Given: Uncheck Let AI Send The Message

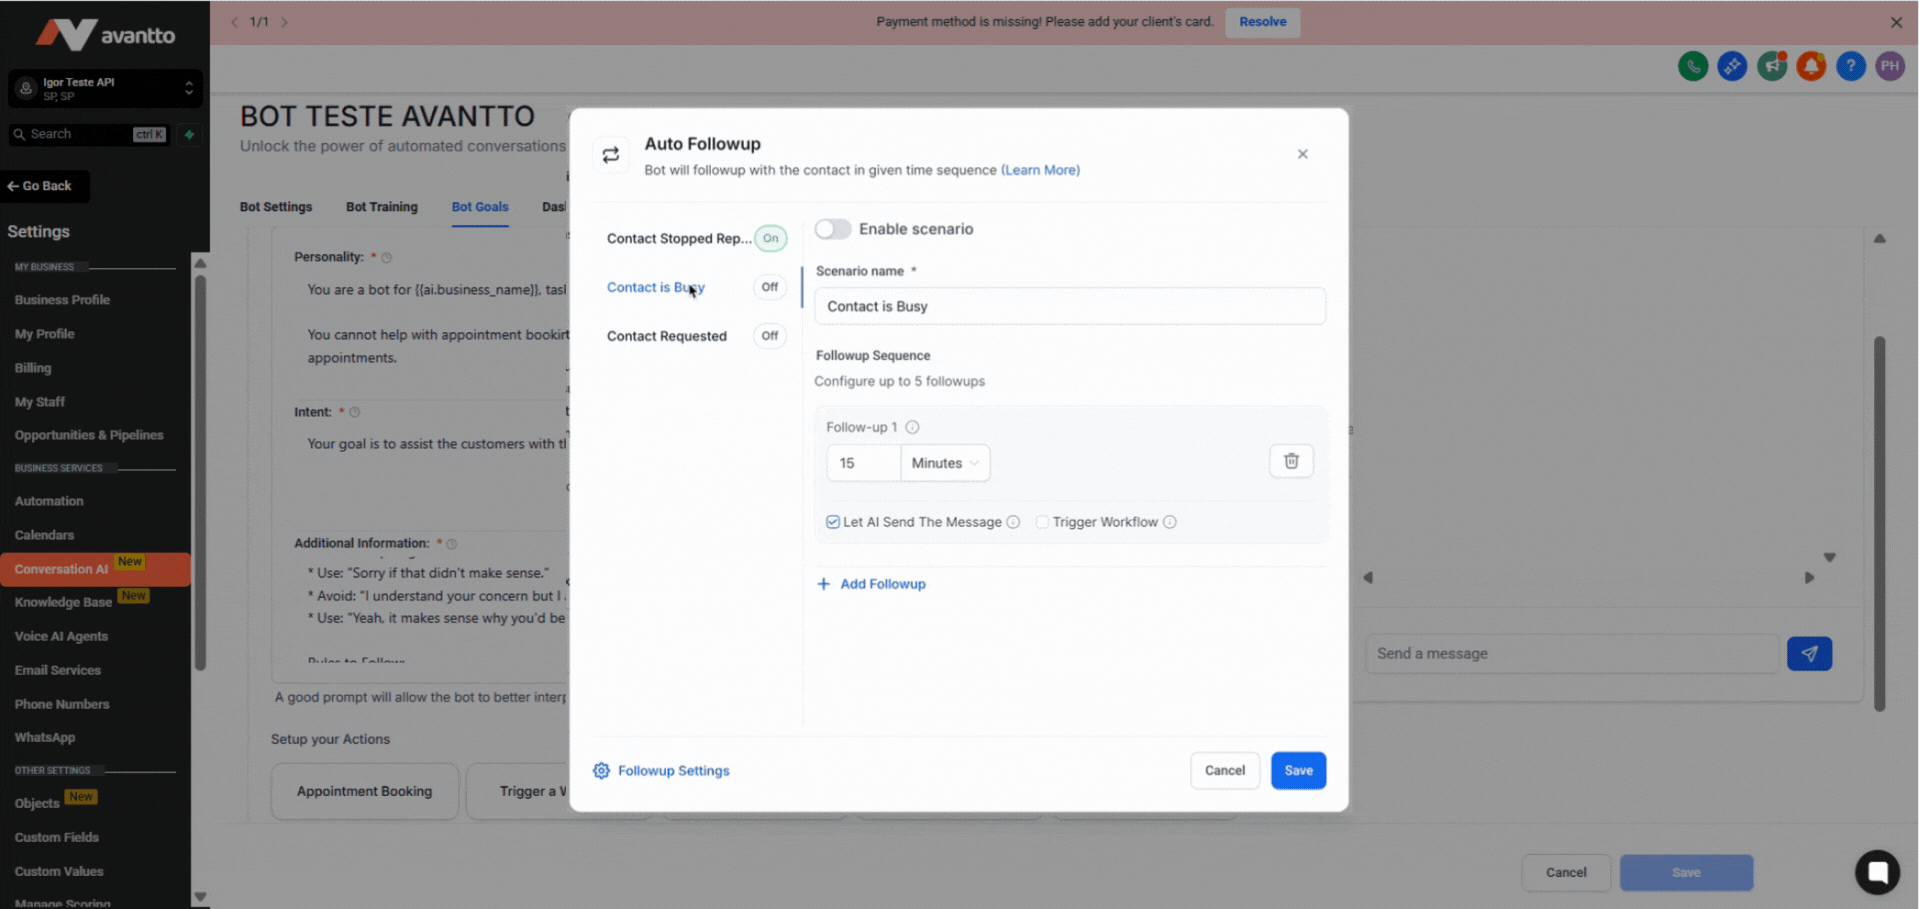Looking at the screenshot, I should 832,522.
